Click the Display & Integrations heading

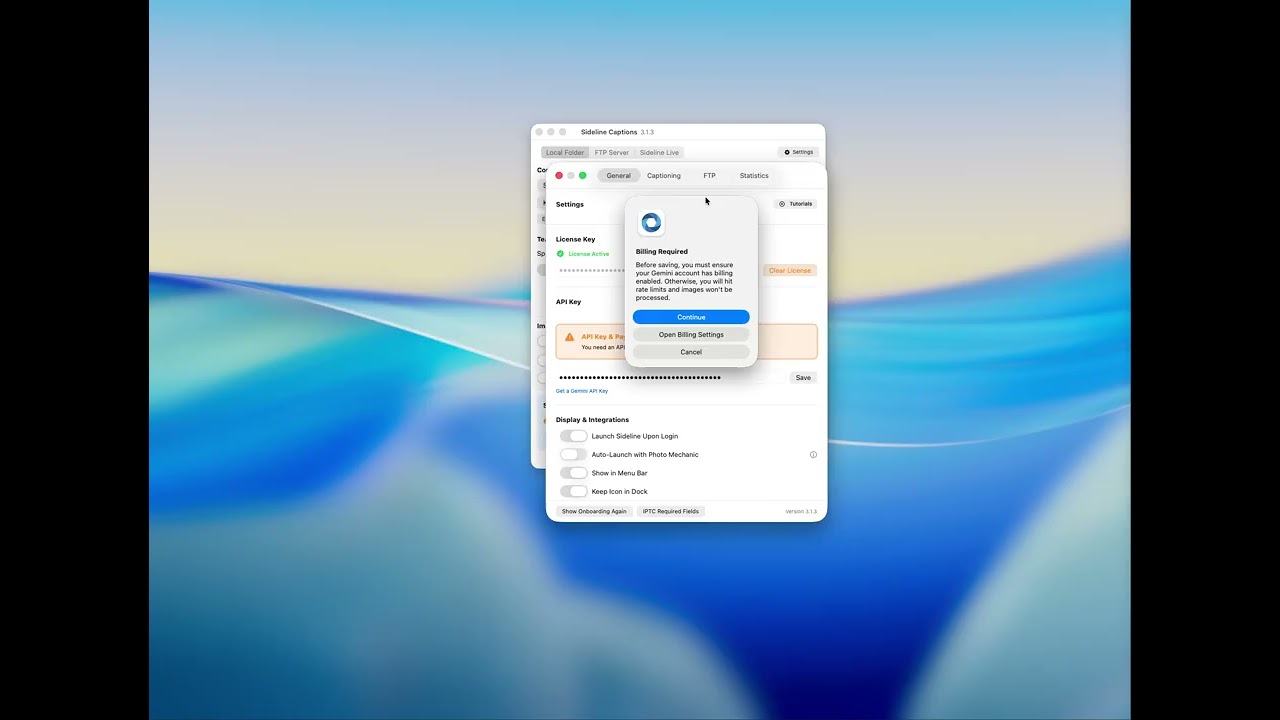pos(592,420)
